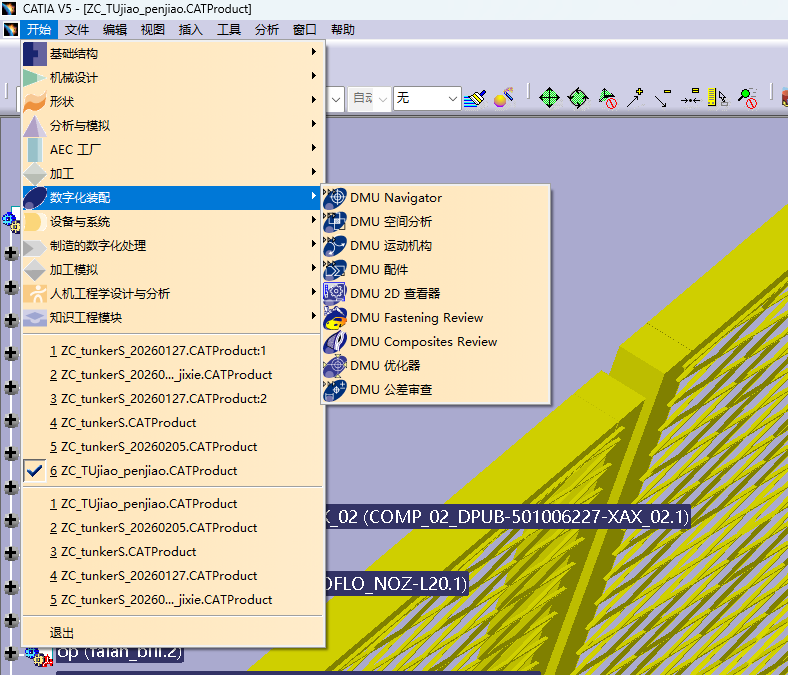Open recent file 1 ZC_TUjiao_penjiao.CATProduct
Image resolution: width=788 pixels, height=675 pixels.
click(x=172, y=504)
